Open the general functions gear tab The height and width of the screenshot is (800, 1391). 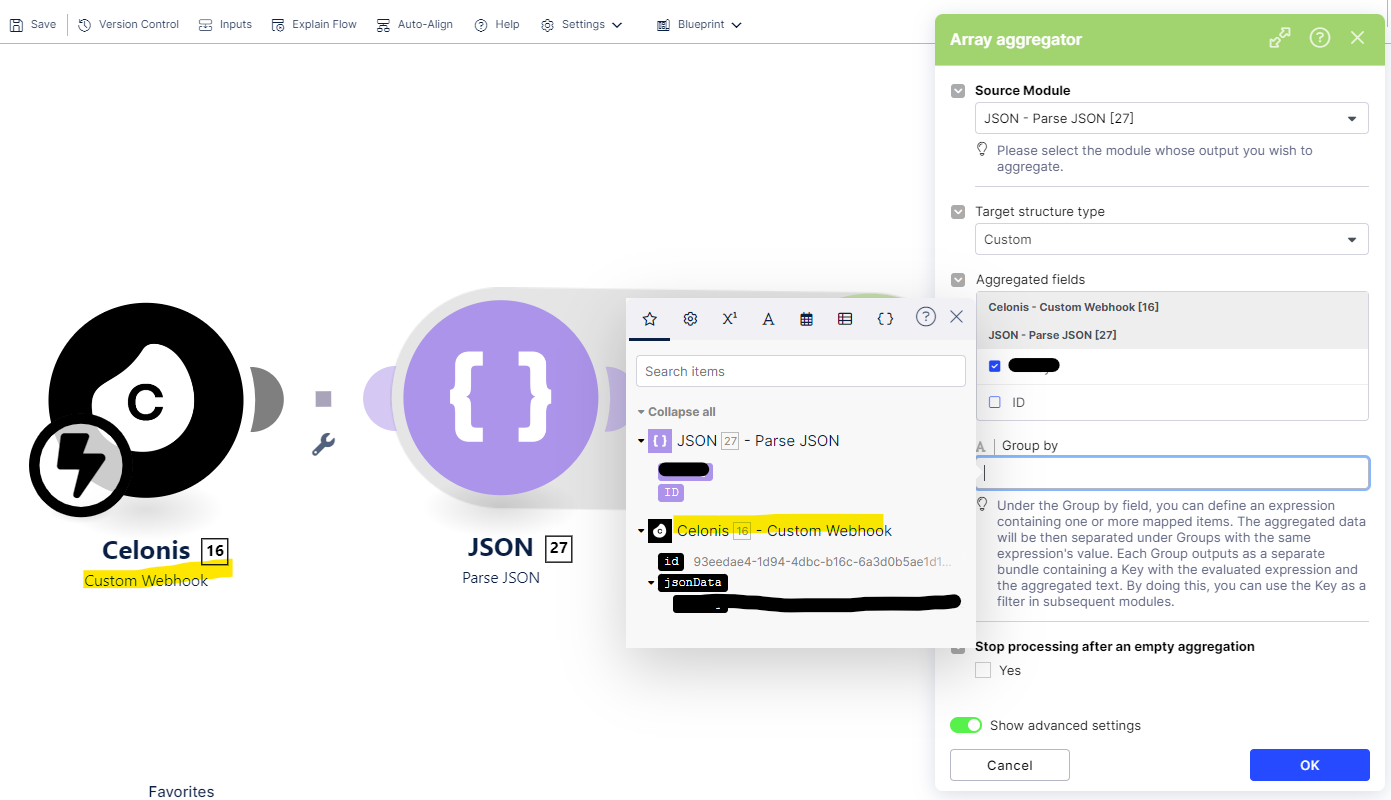[x=690, y=319]
